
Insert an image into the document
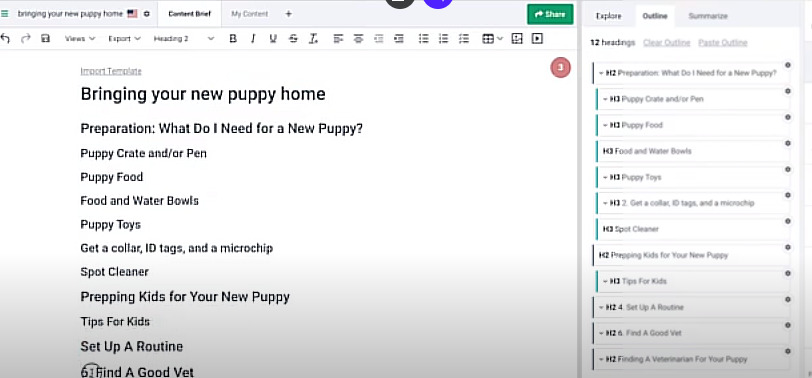pos(517,38)
